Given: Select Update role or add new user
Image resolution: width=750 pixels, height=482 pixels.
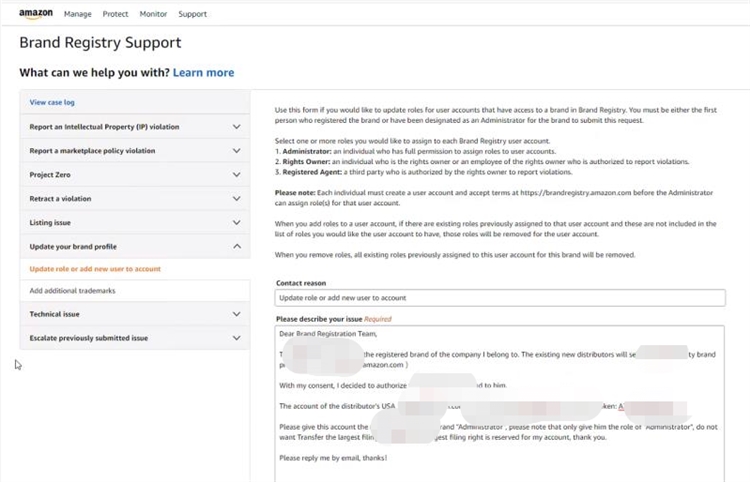Looking at the screenshot, I should tap(95, 269).
